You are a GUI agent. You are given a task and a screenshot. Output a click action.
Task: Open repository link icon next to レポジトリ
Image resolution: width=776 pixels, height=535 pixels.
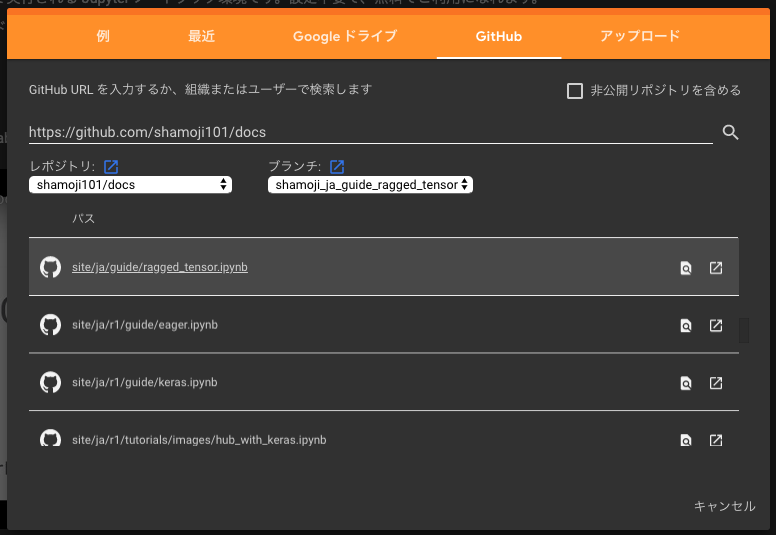pyautogui.click(x=111, y=167)
